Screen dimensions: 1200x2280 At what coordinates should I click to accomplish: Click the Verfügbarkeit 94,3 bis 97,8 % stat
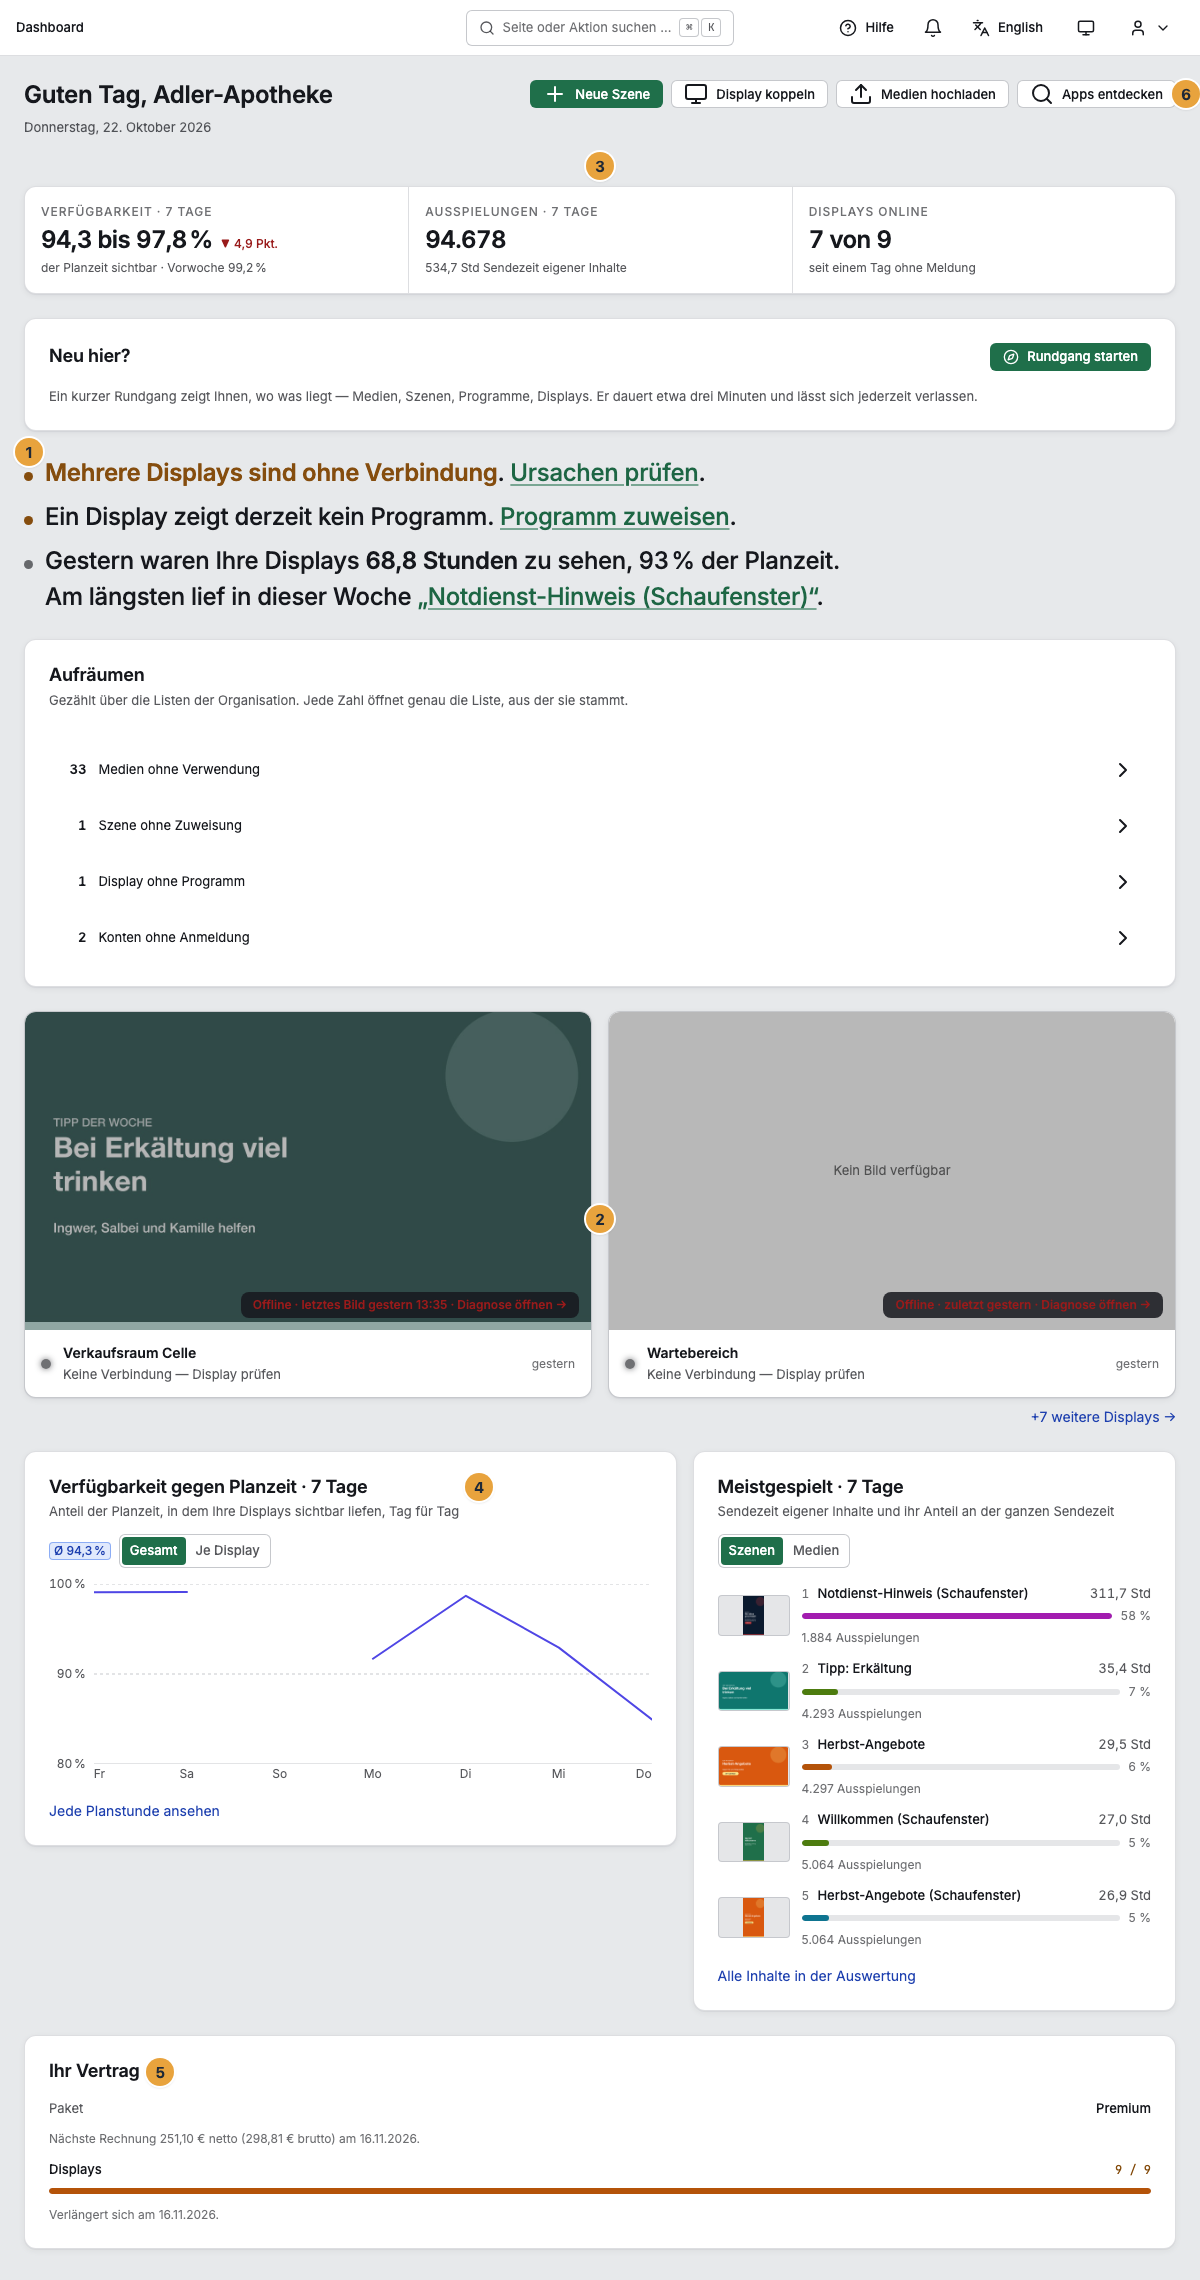click(216, 240)
